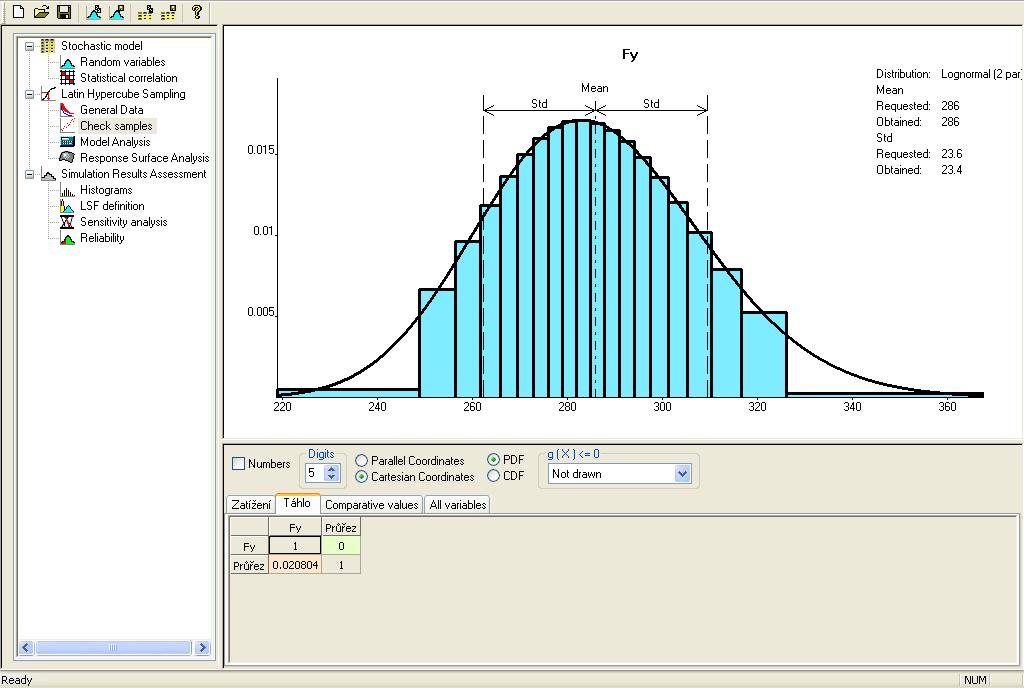The height and width of the screenshot is (688, 1024).
Task: Click the requested Std value 23.6
Action: pos(952,154)
